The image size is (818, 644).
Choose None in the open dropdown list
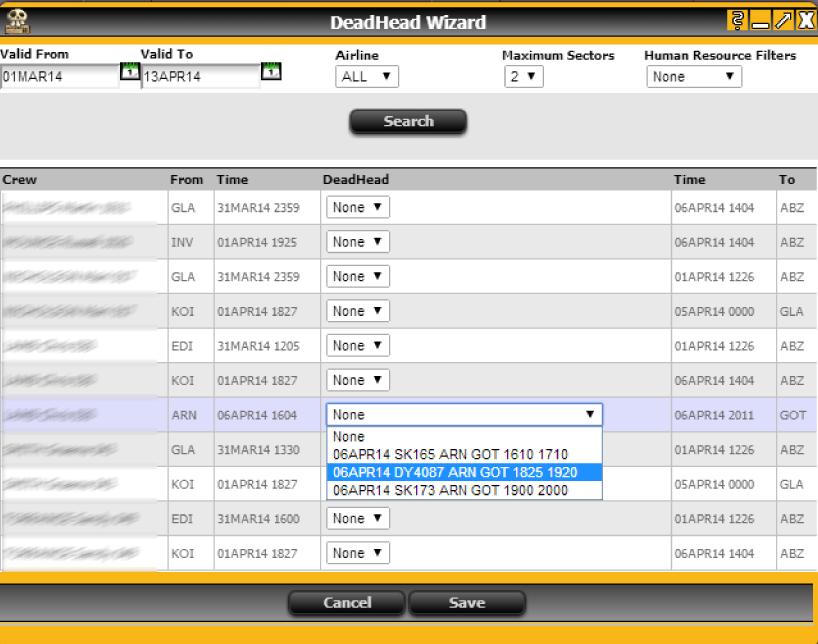[x=464, y=436]
